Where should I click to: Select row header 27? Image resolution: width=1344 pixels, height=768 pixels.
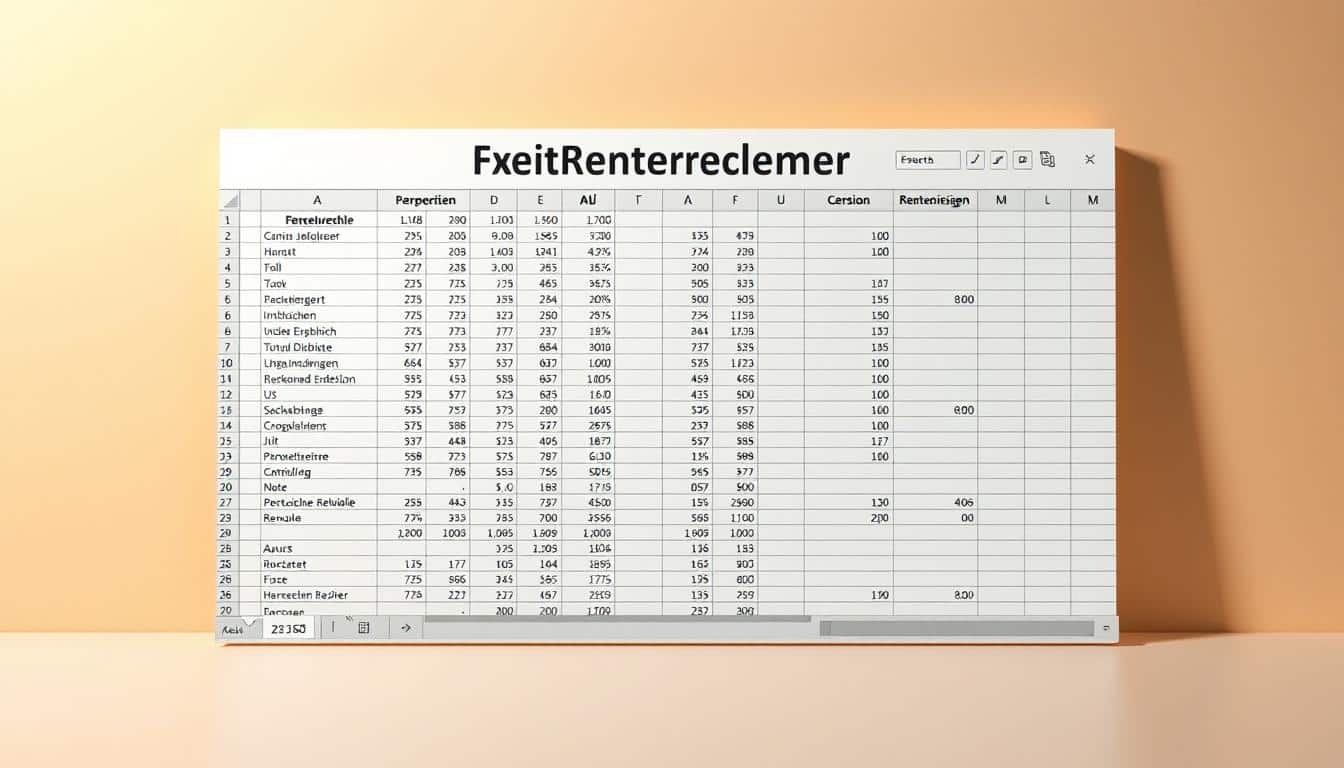tap(227, 502)
